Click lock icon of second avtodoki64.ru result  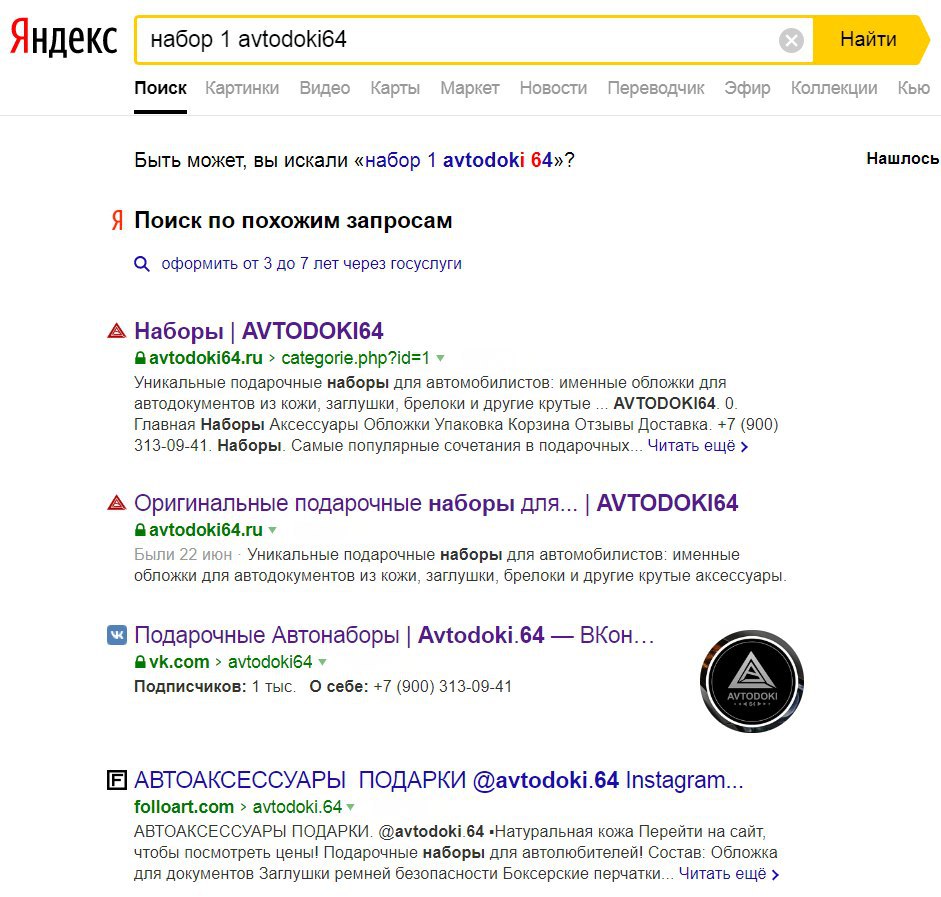pyautogui.click(x=140, y=530)
